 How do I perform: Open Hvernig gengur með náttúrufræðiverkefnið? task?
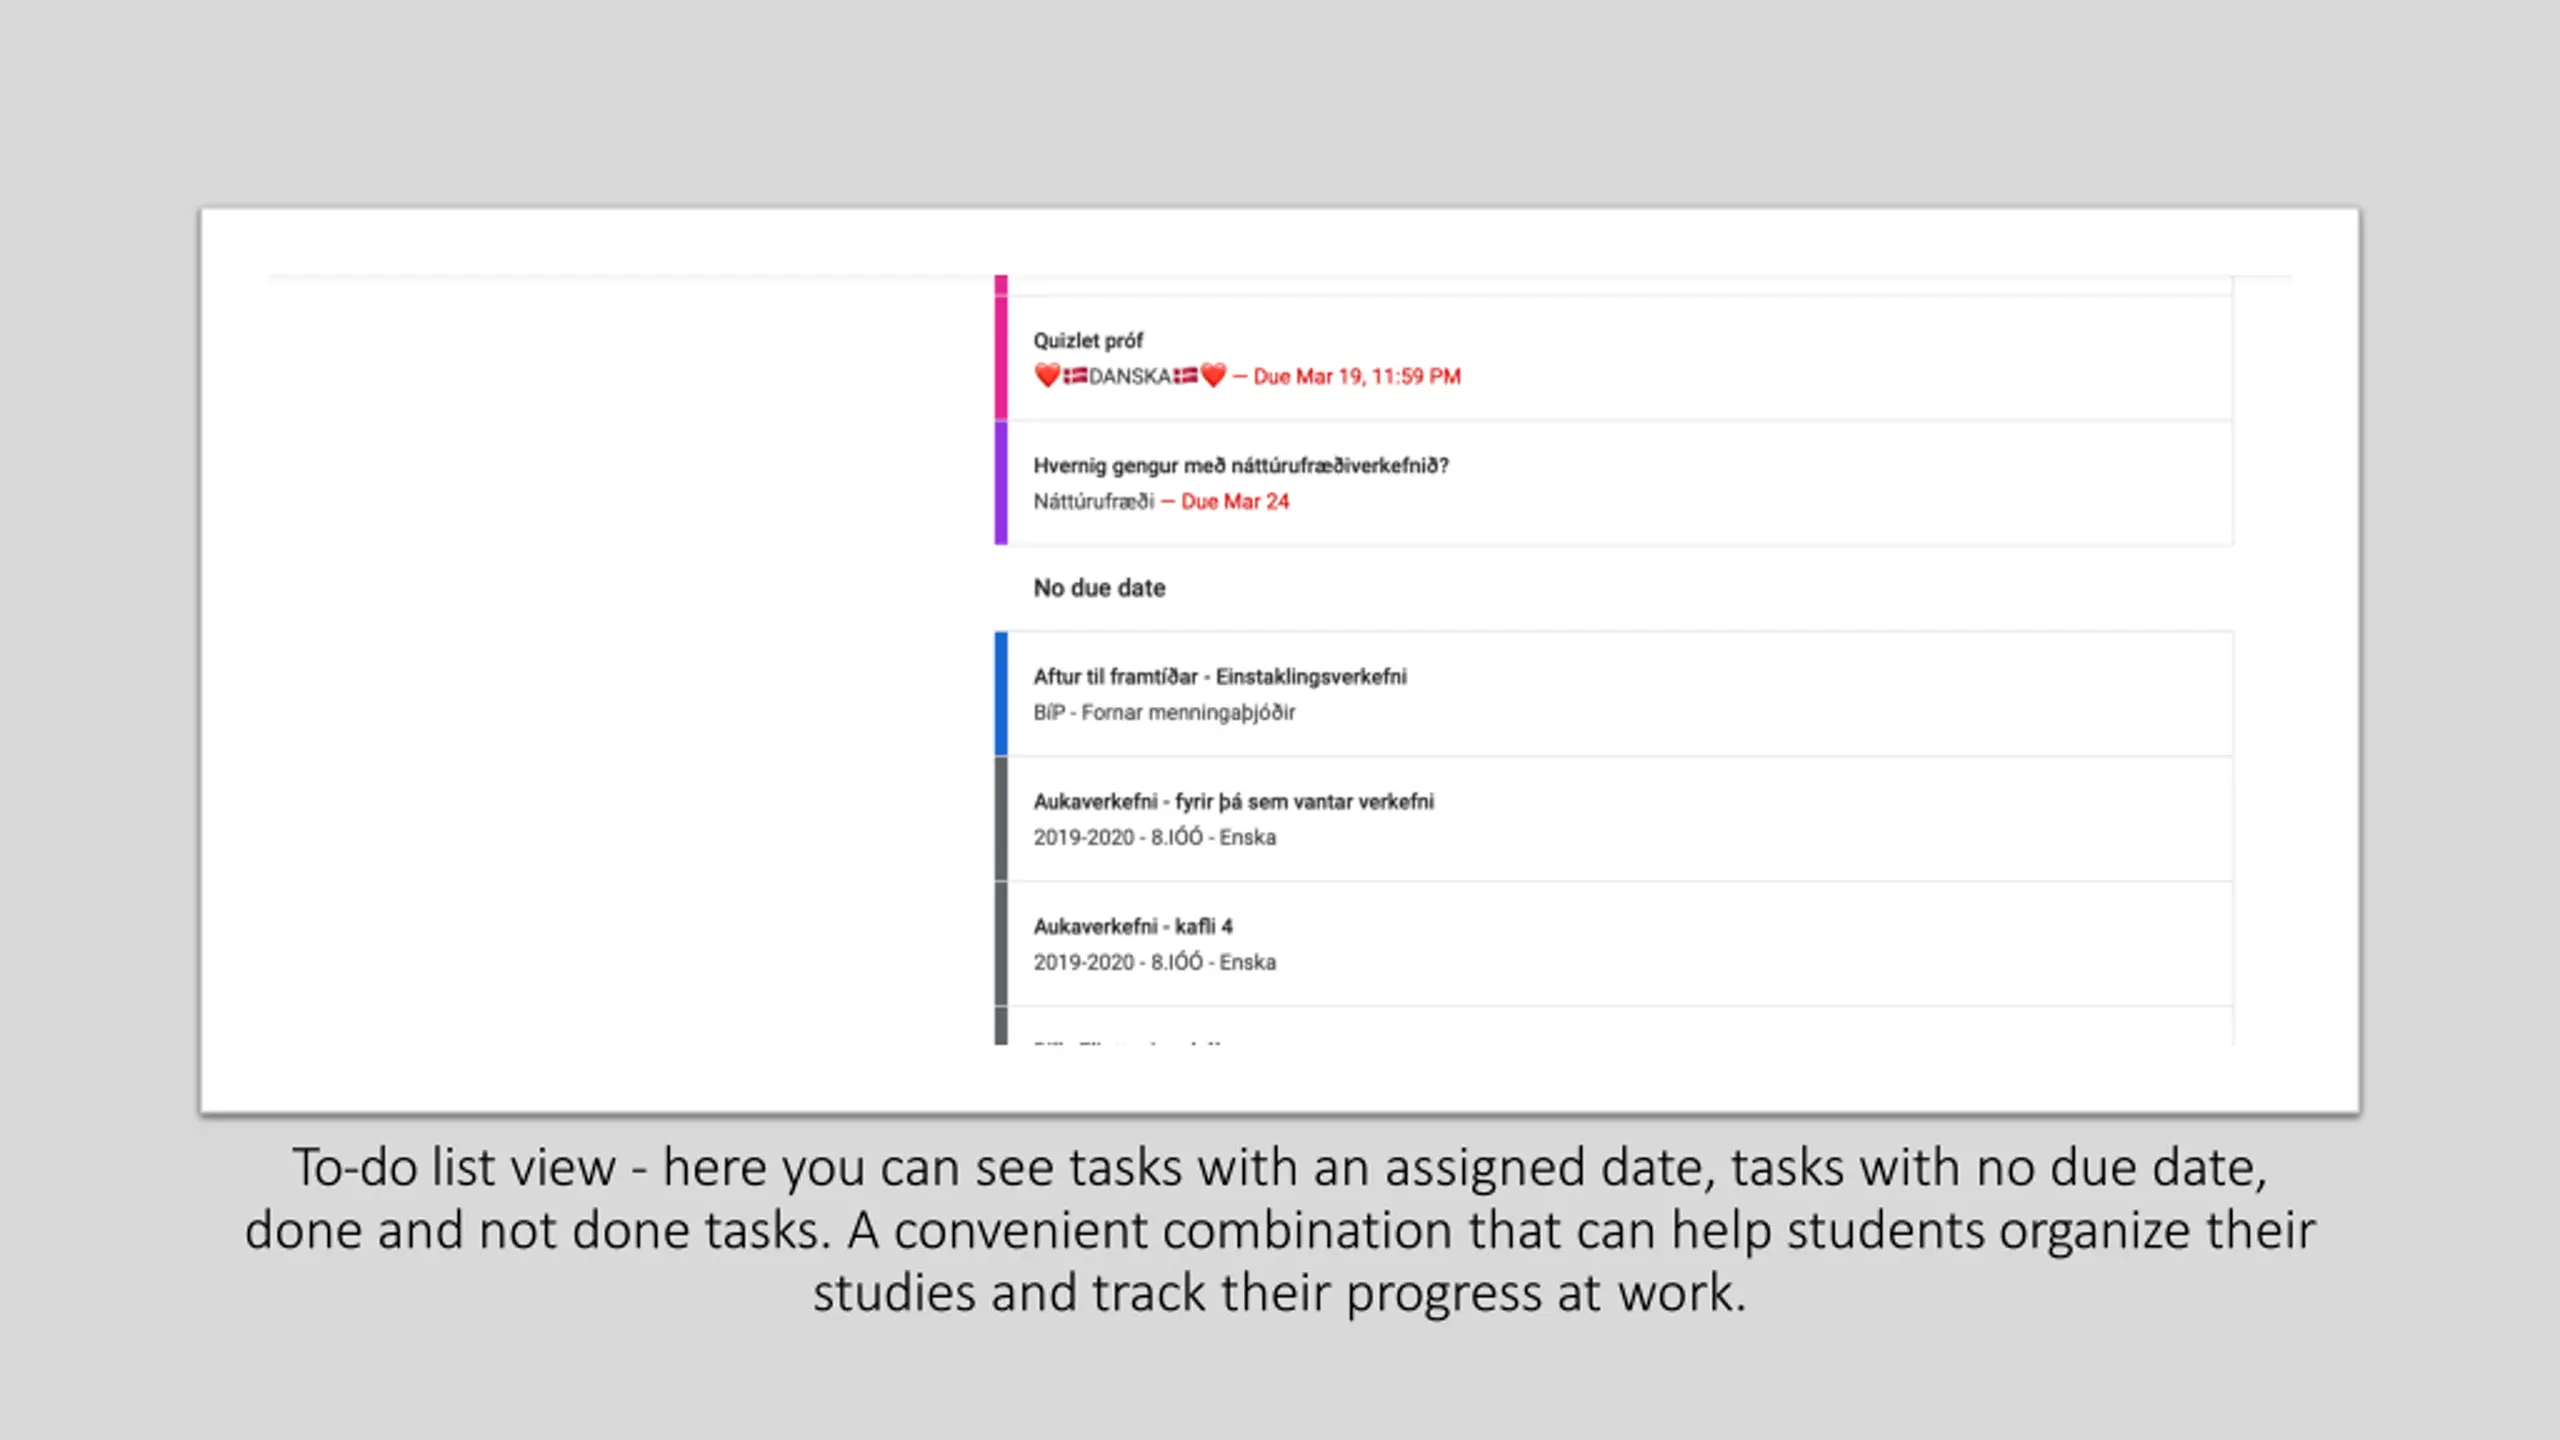(x=1241, y=466)
